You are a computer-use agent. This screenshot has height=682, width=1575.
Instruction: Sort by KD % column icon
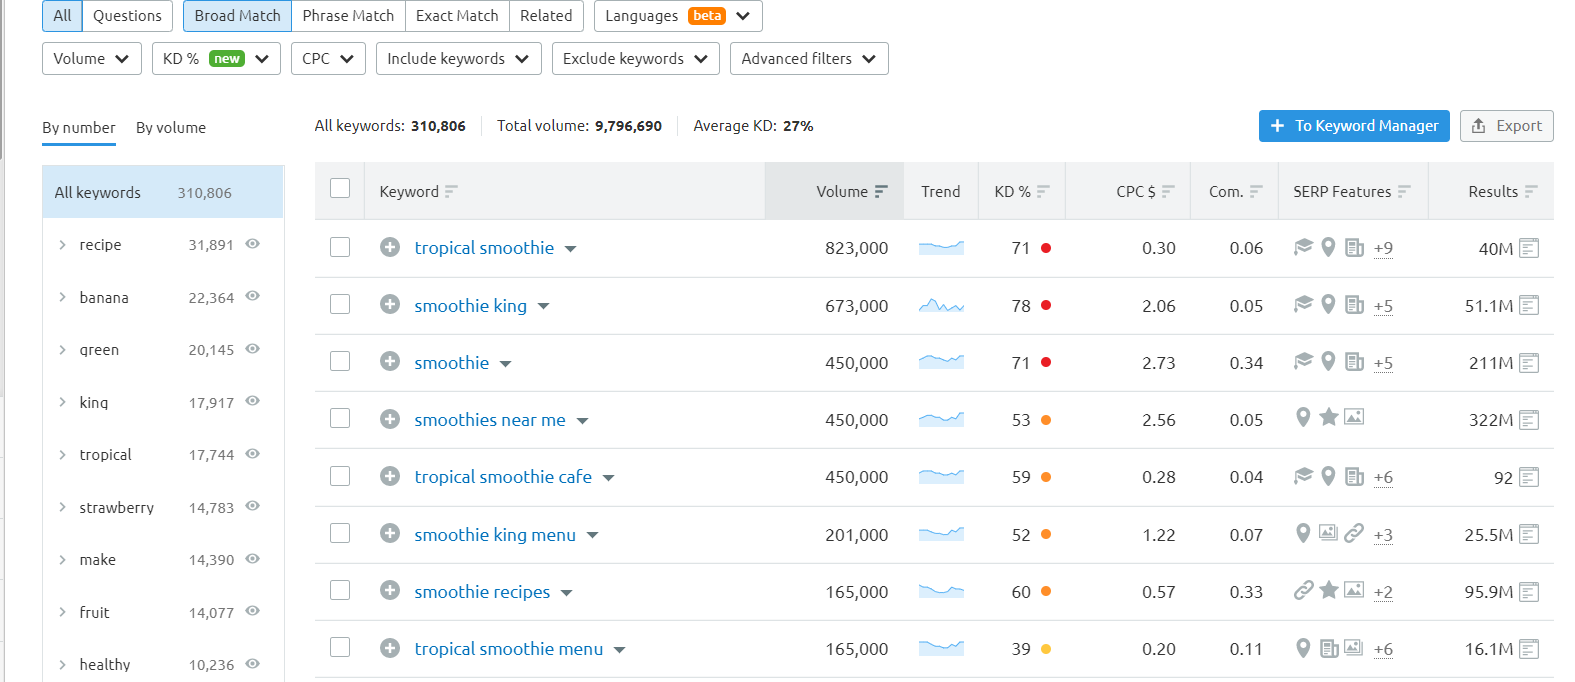(1043, 191)
